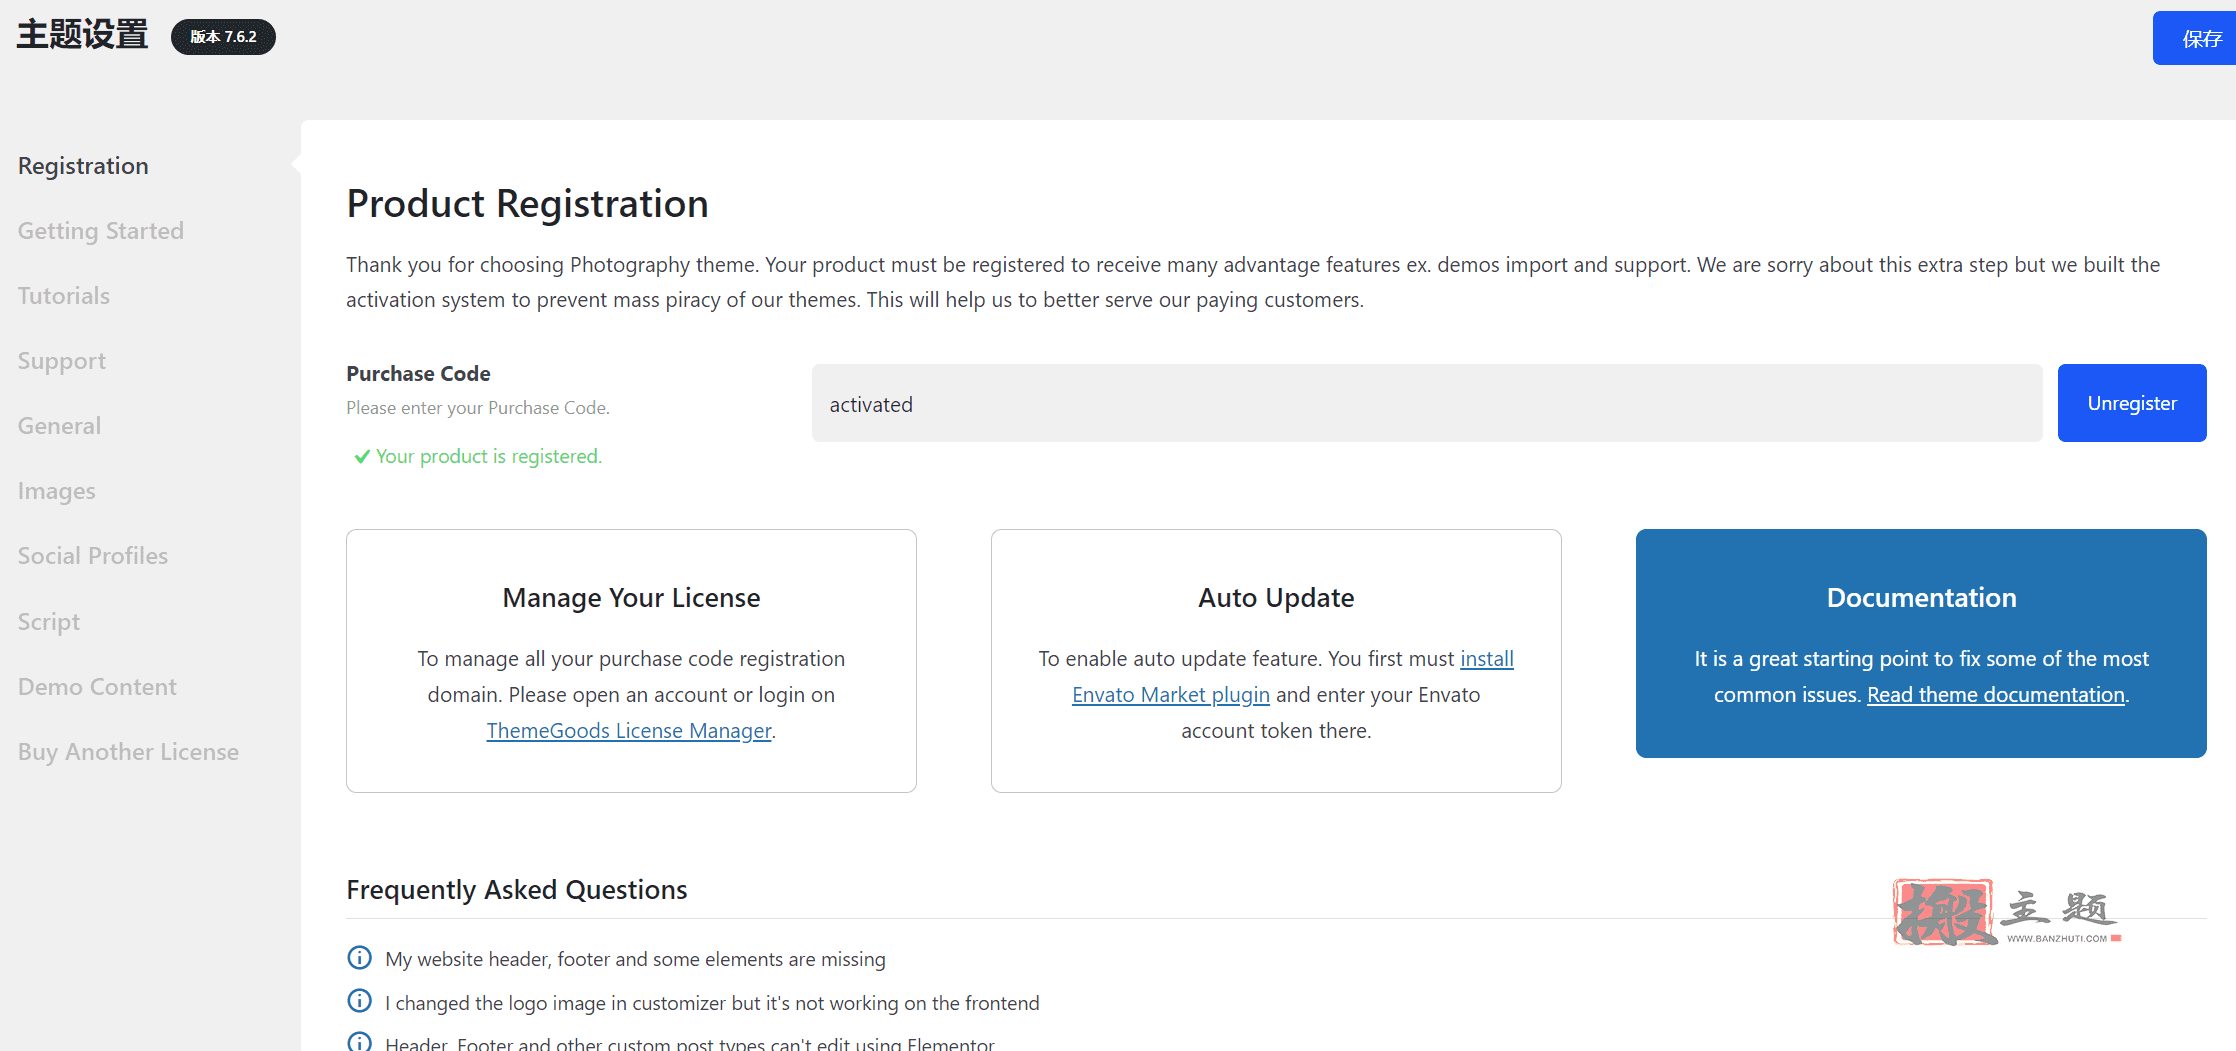Switch to Getting Started tab

[x=101, y=231]
